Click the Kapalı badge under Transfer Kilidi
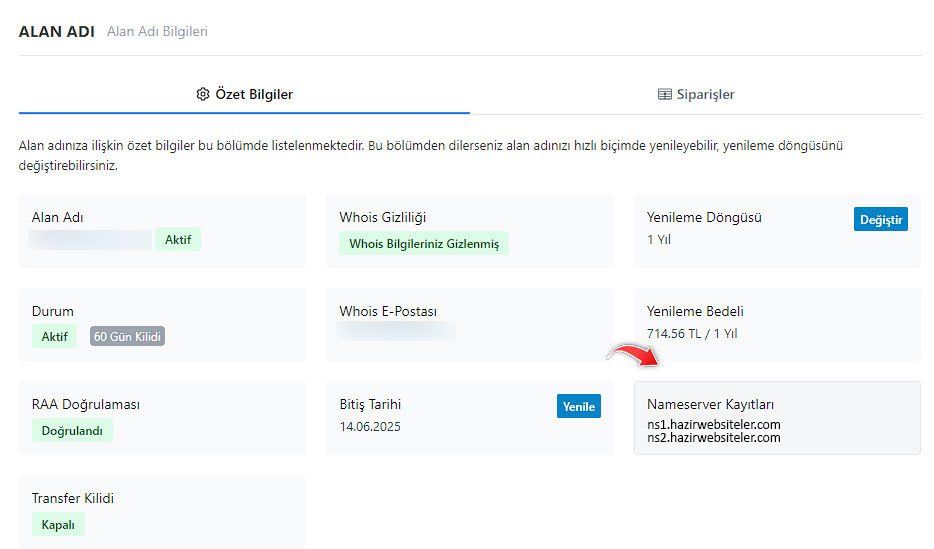The width and height of the screenshot is (934, 549). click(x=58, y=524)
